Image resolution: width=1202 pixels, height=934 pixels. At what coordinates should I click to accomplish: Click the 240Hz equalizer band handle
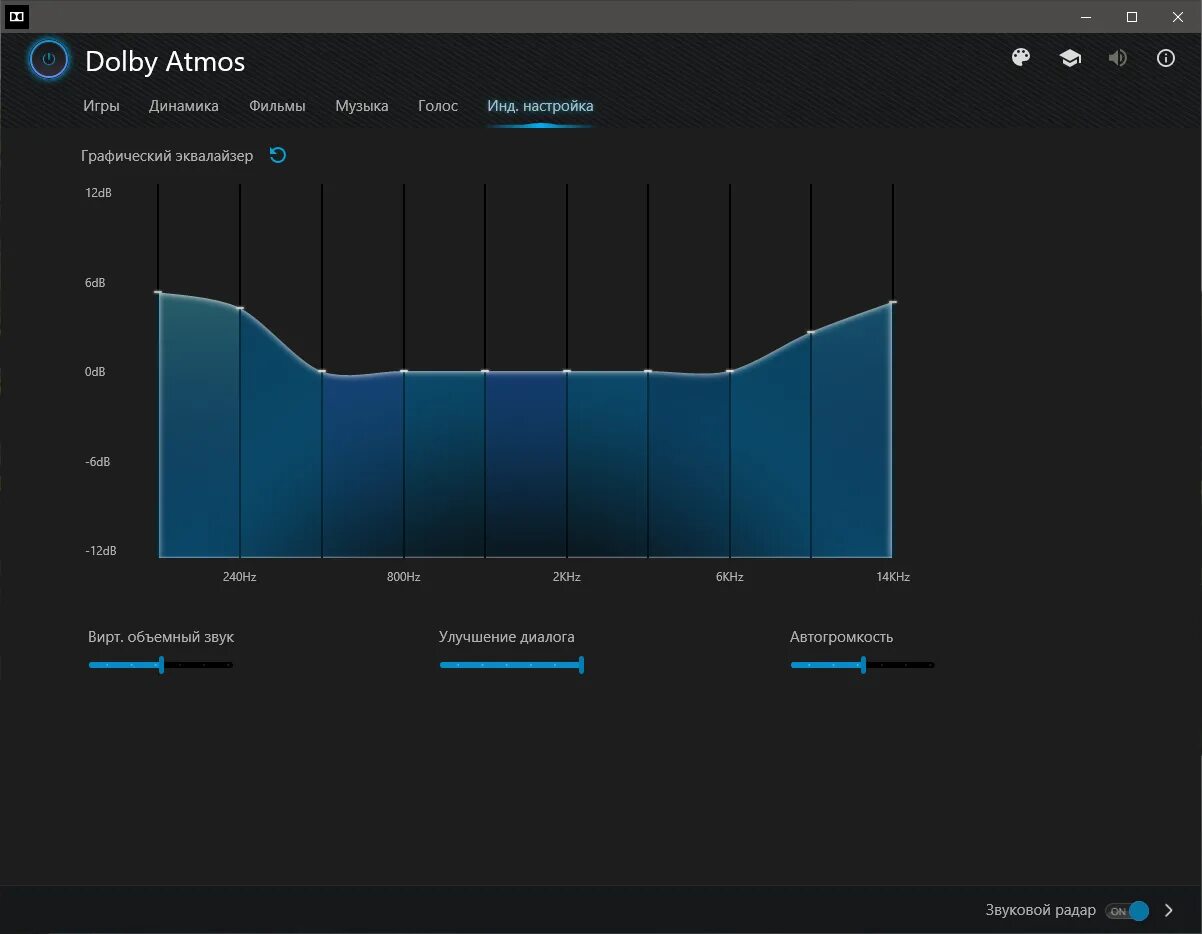point(240,308)
